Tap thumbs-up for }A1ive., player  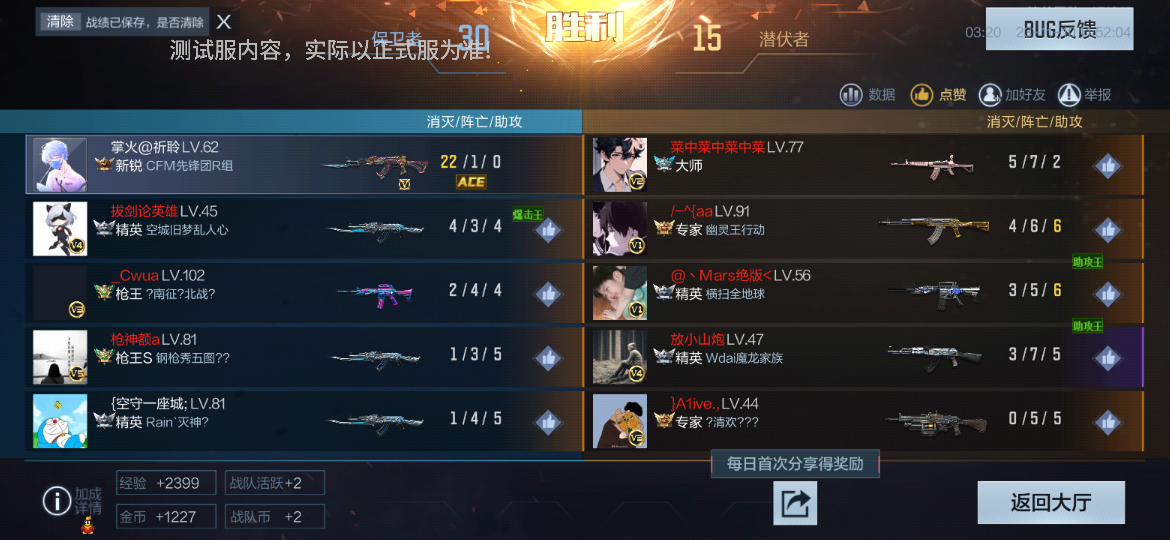1107,422
